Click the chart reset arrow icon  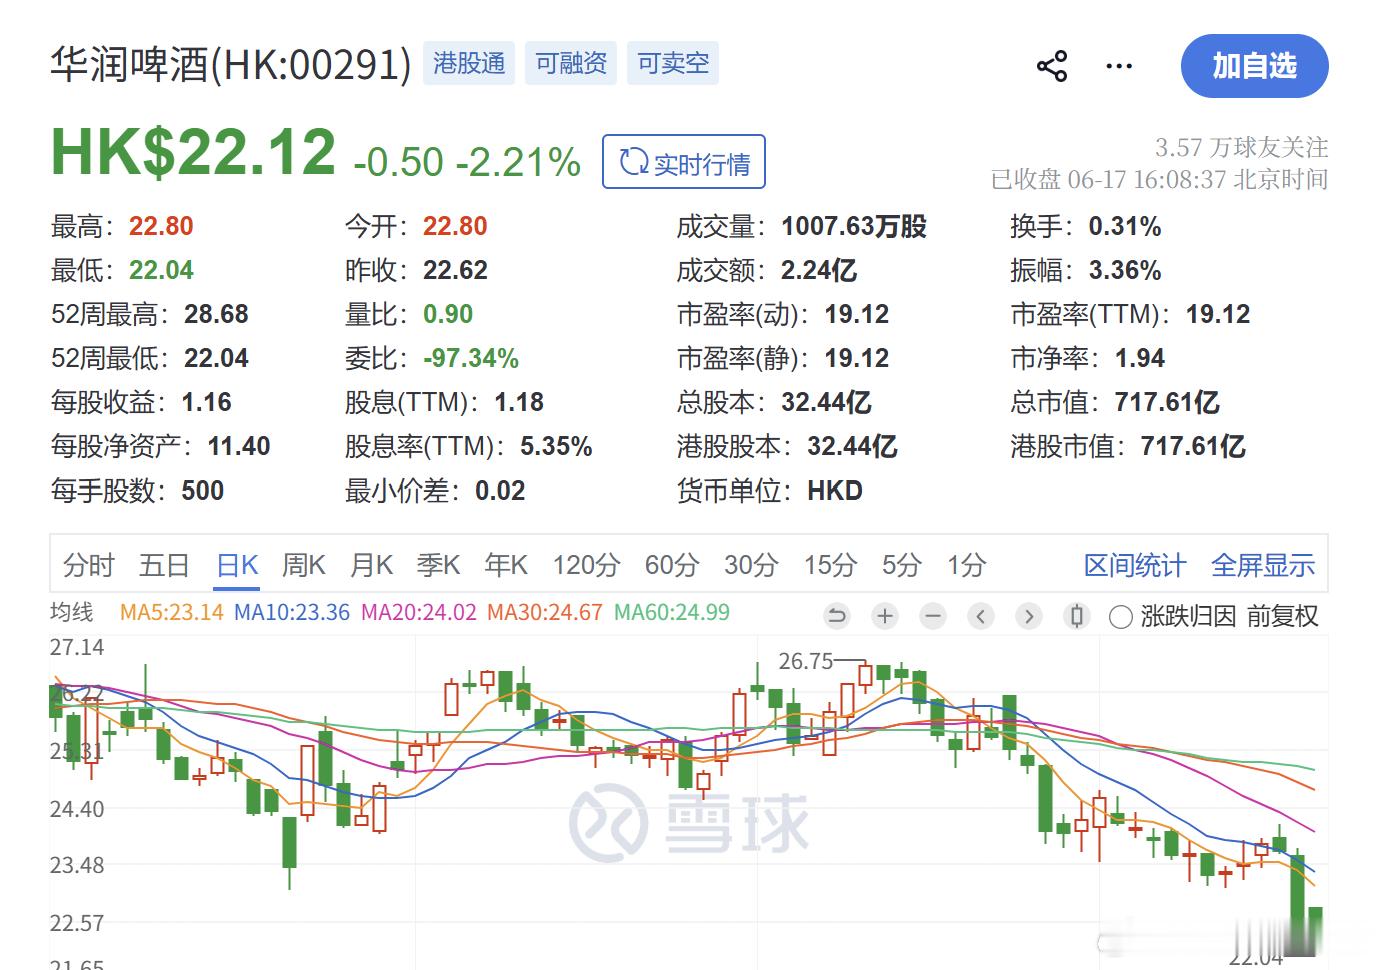pos(837,616)
